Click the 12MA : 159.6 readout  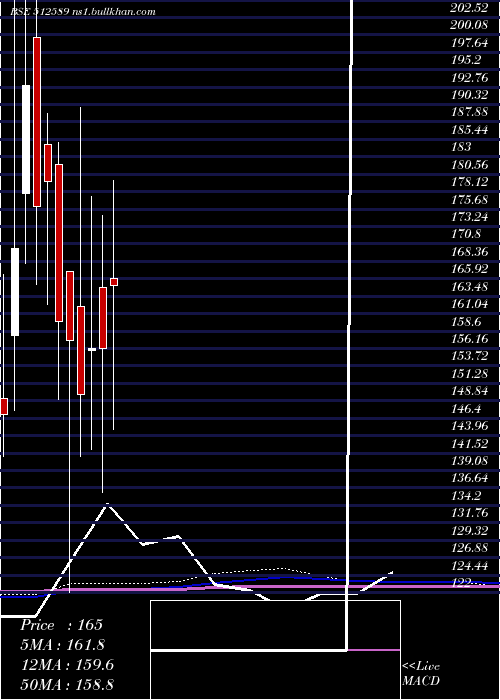[x=67, y=665]
